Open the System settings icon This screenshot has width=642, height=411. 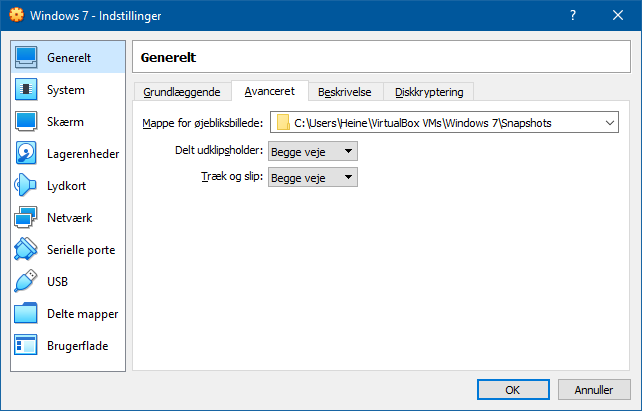(26, 89)
